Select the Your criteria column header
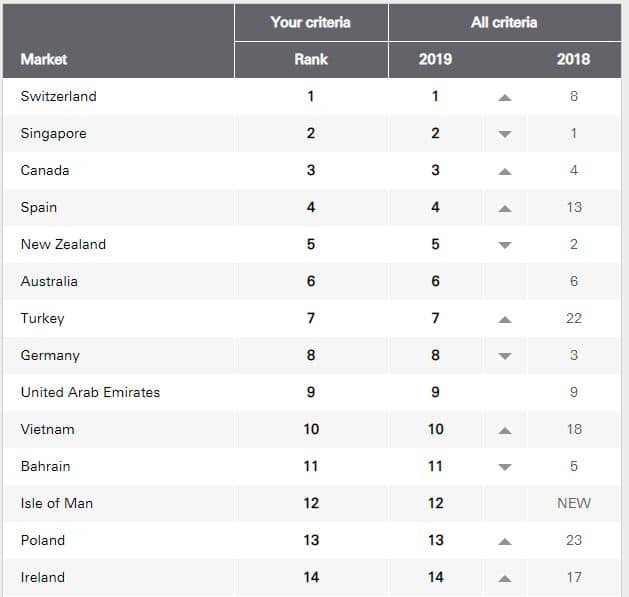Viewport: 629px width, 597px height. point(310,22)
